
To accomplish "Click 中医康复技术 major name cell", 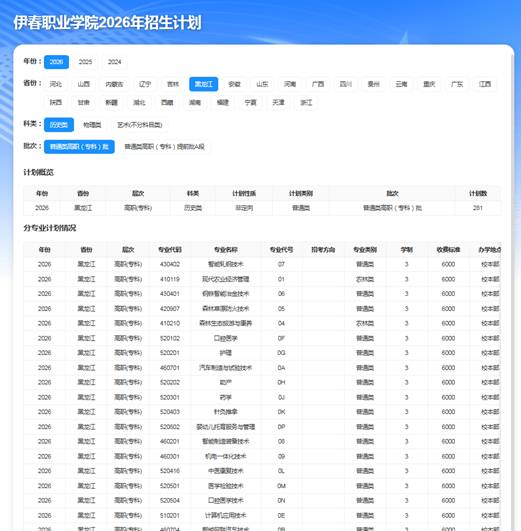I will tap(226, 471).
